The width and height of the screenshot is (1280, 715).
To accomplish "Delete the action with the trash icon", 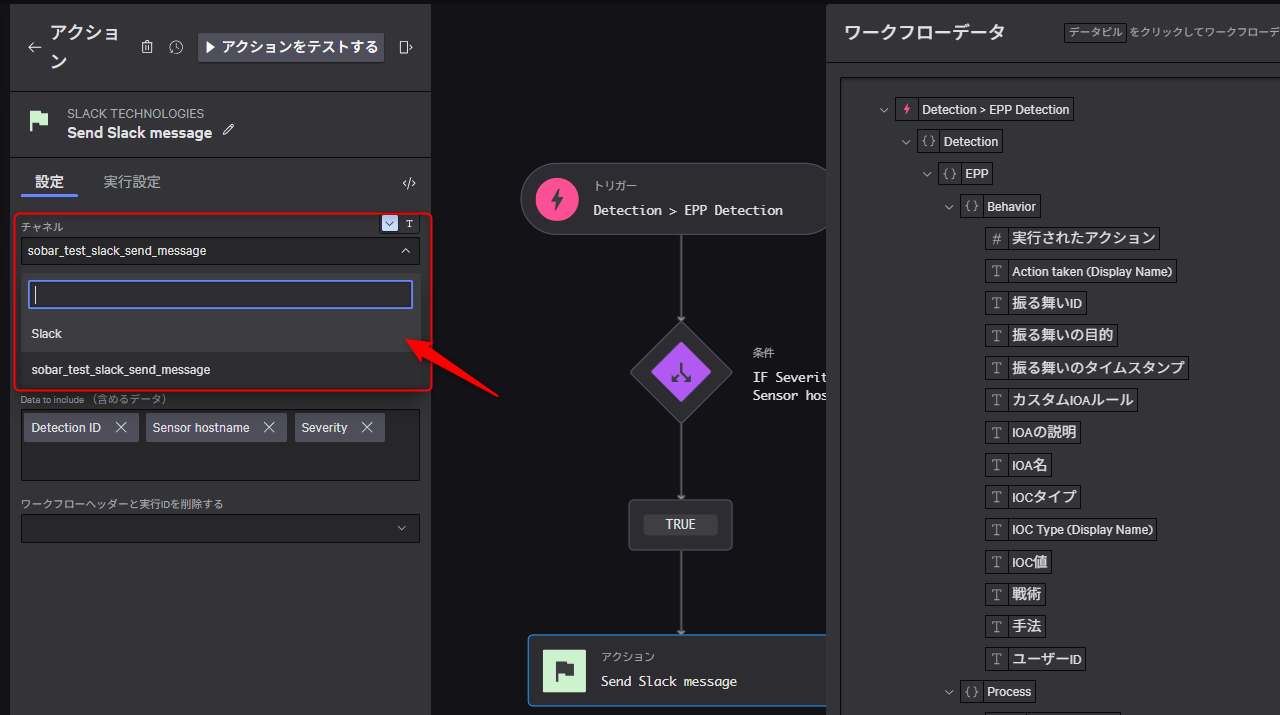I will [147, 47].
